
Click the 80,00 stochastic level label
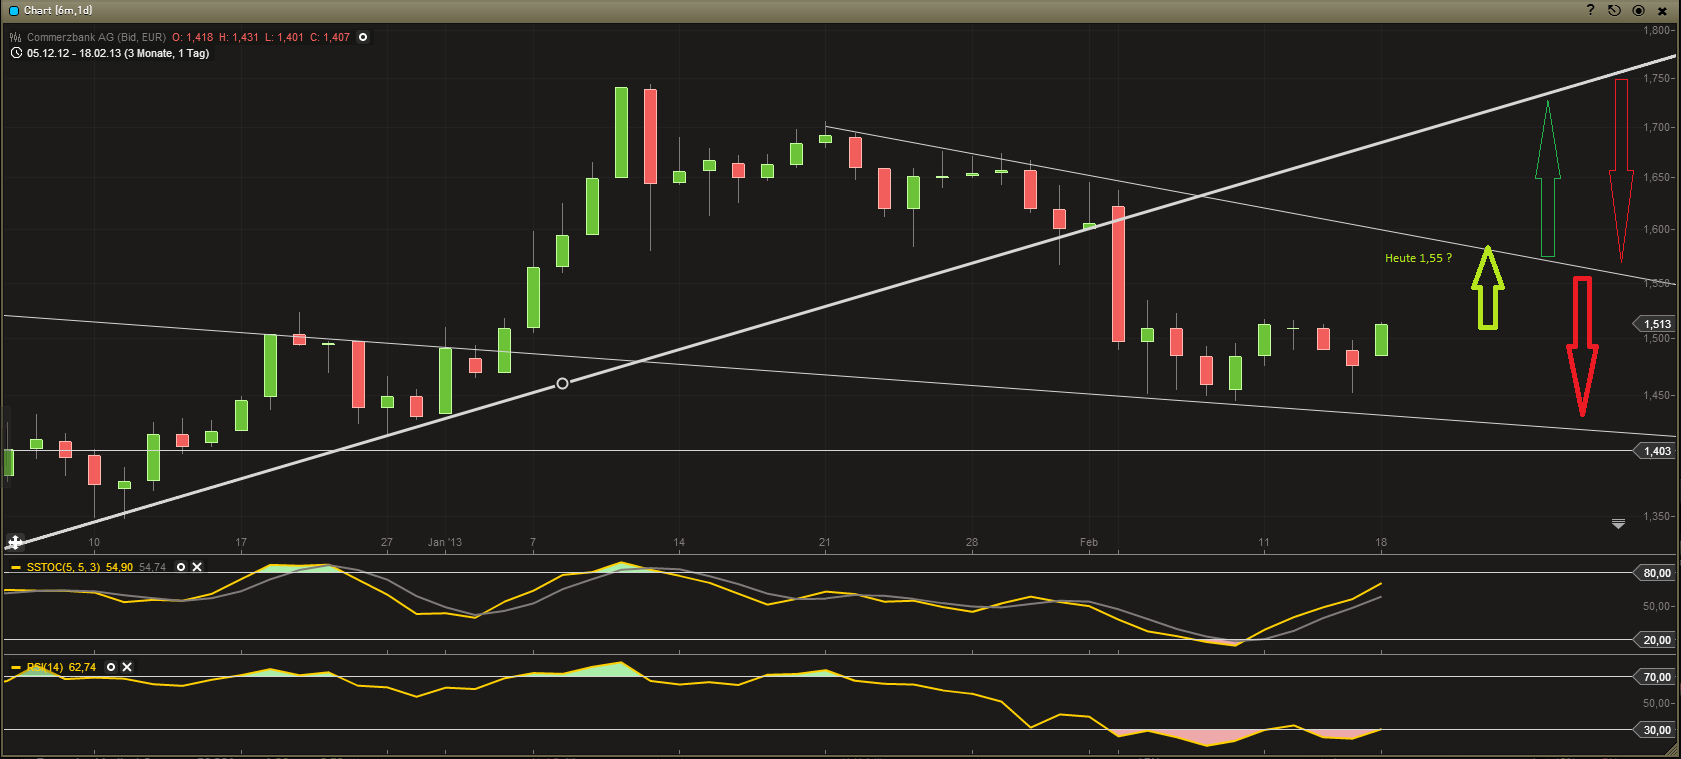1656,573
